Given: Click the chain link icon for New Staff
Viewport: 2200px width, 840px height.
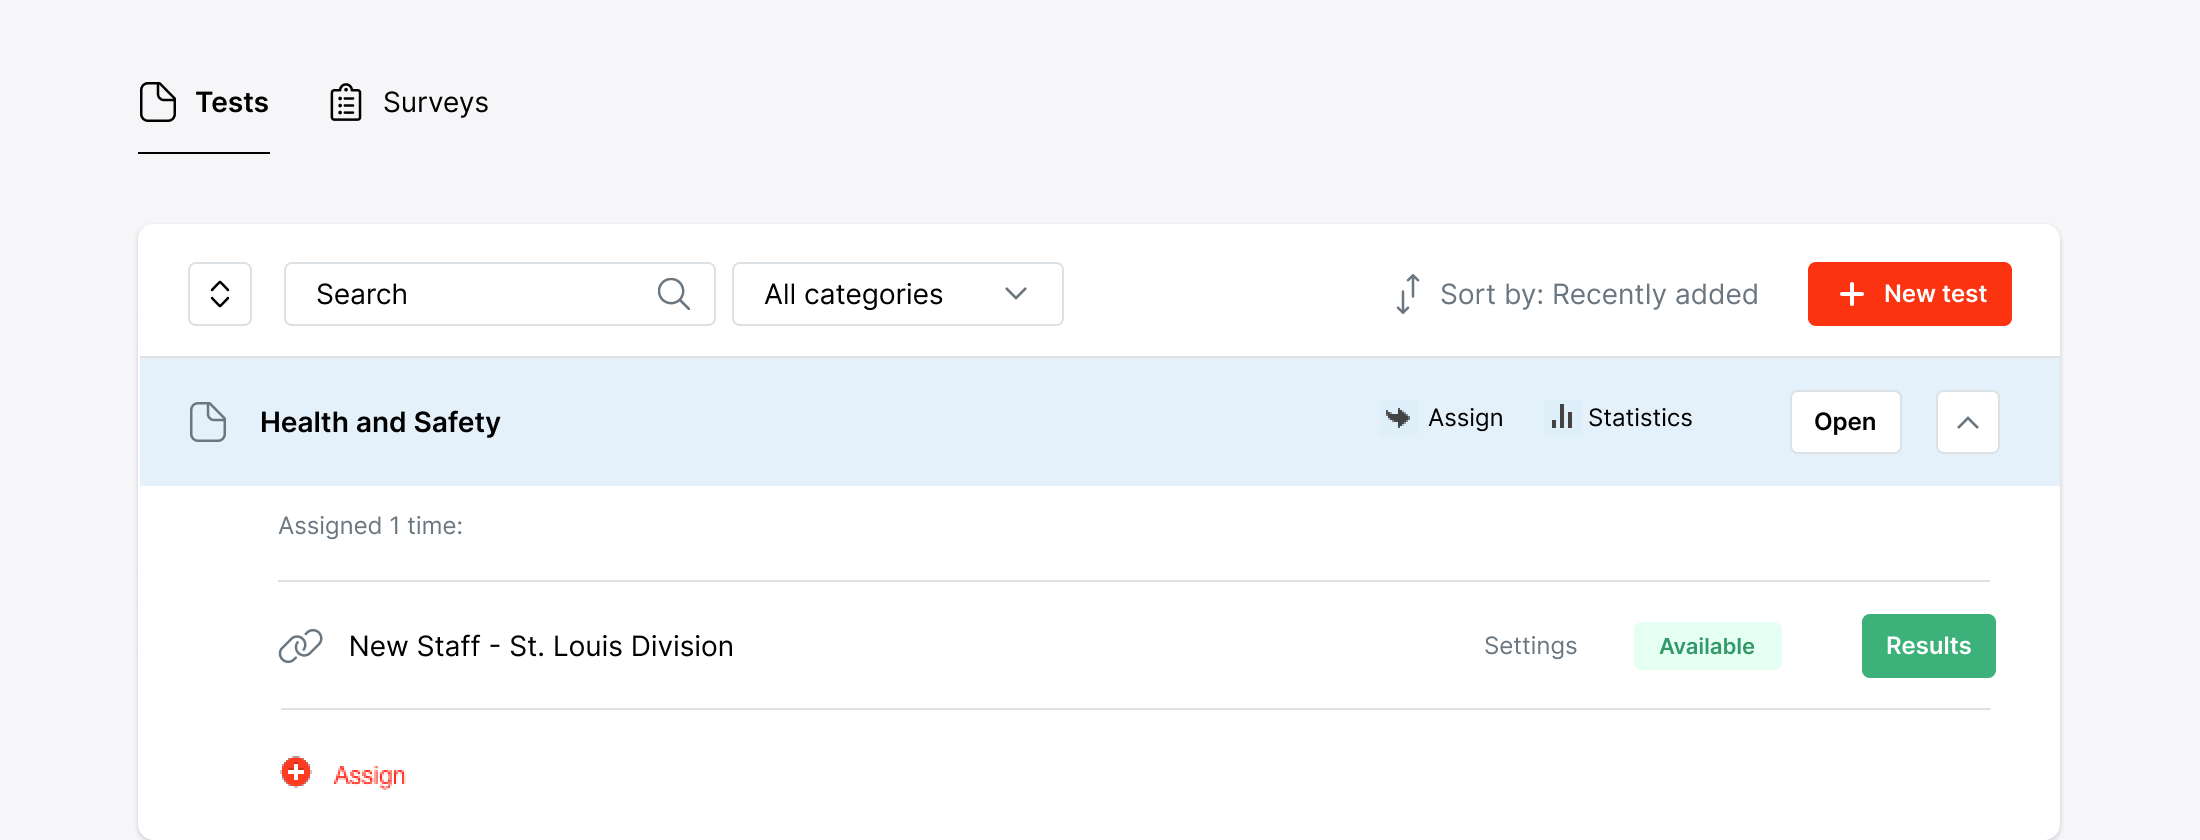Looking at the screenshot, I should pos(300,646).
